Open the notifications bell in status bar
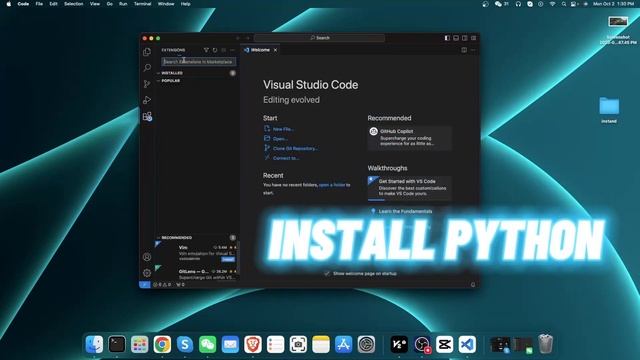The height and width of the screenshot is (360, 640). pyautogui.click(x=473, y=284)
